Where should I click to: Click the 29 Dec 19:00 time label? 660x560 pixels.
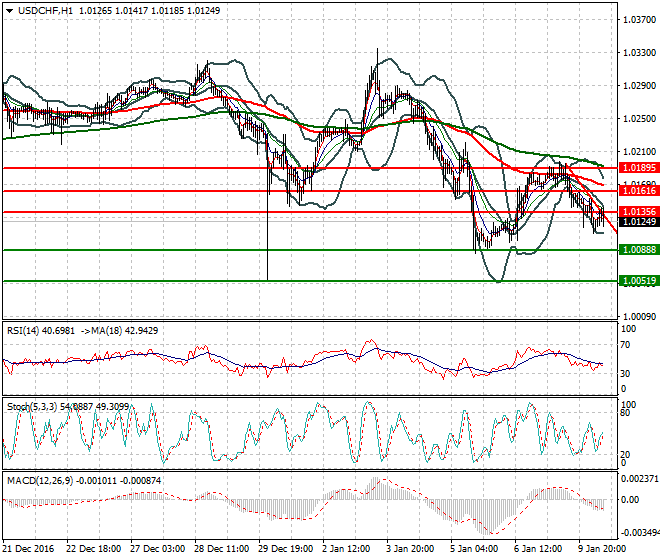(x=285, y=549)
